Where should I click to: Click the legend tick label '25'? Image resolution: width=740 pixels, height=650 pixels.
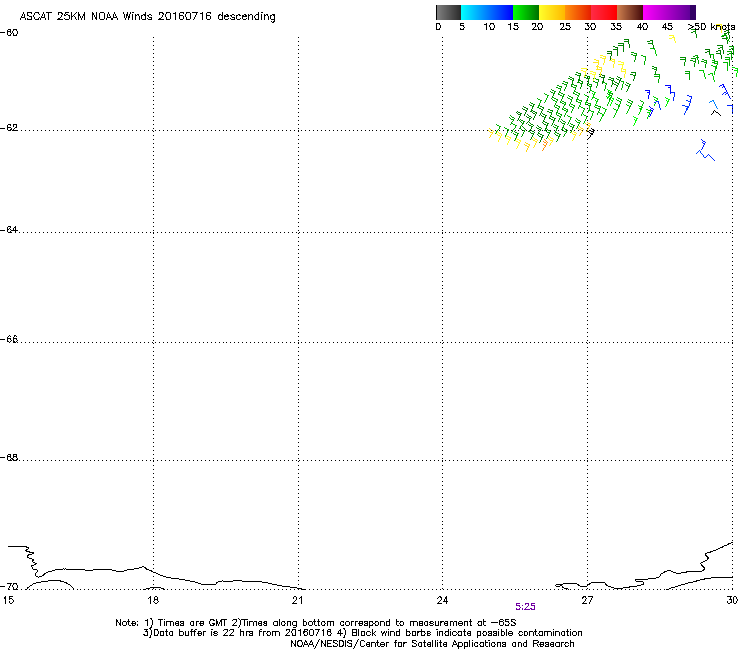tap(565, 27)
